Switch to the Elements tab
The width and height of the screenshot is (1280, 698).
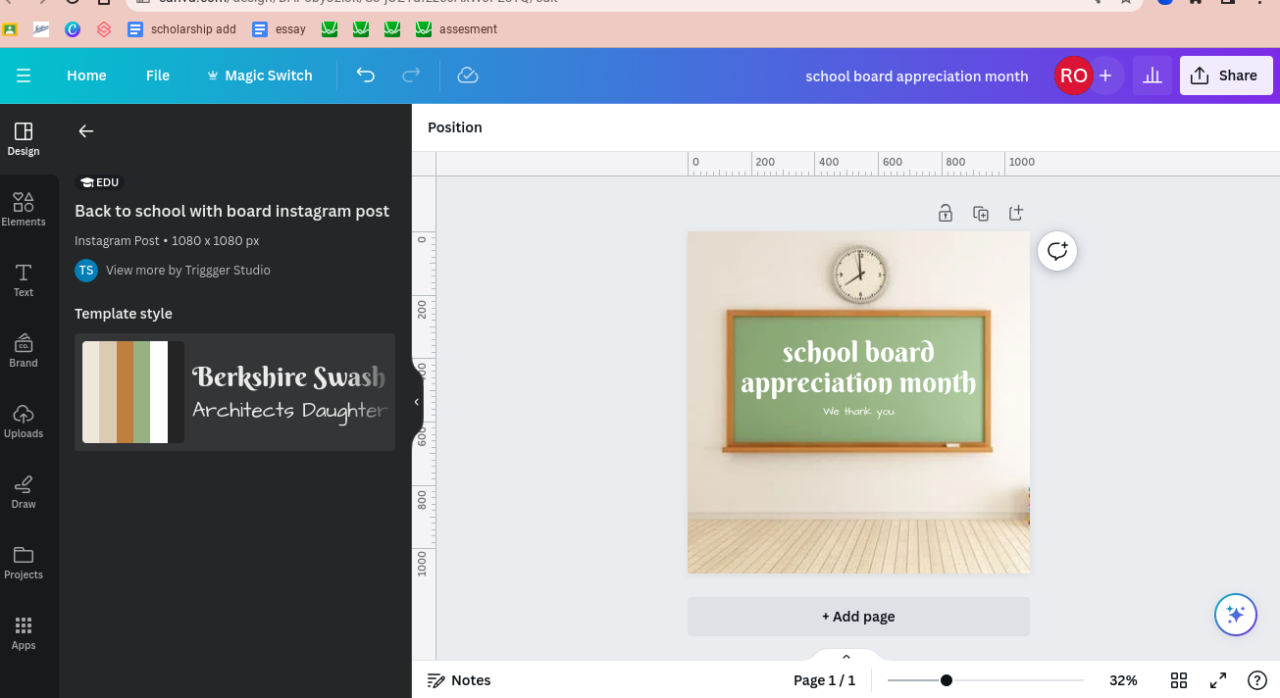click(x=23, y=209)
